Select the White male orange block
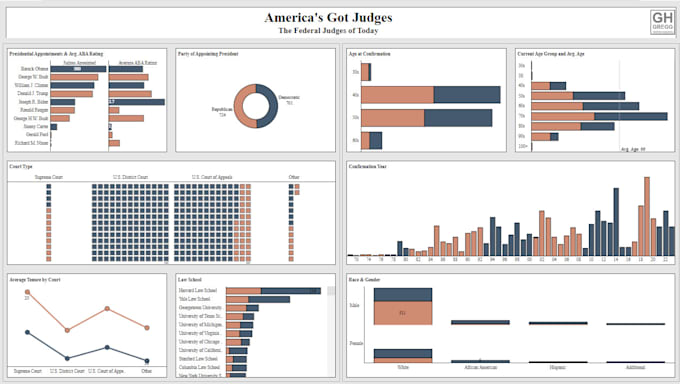 (x=403, y=313)
